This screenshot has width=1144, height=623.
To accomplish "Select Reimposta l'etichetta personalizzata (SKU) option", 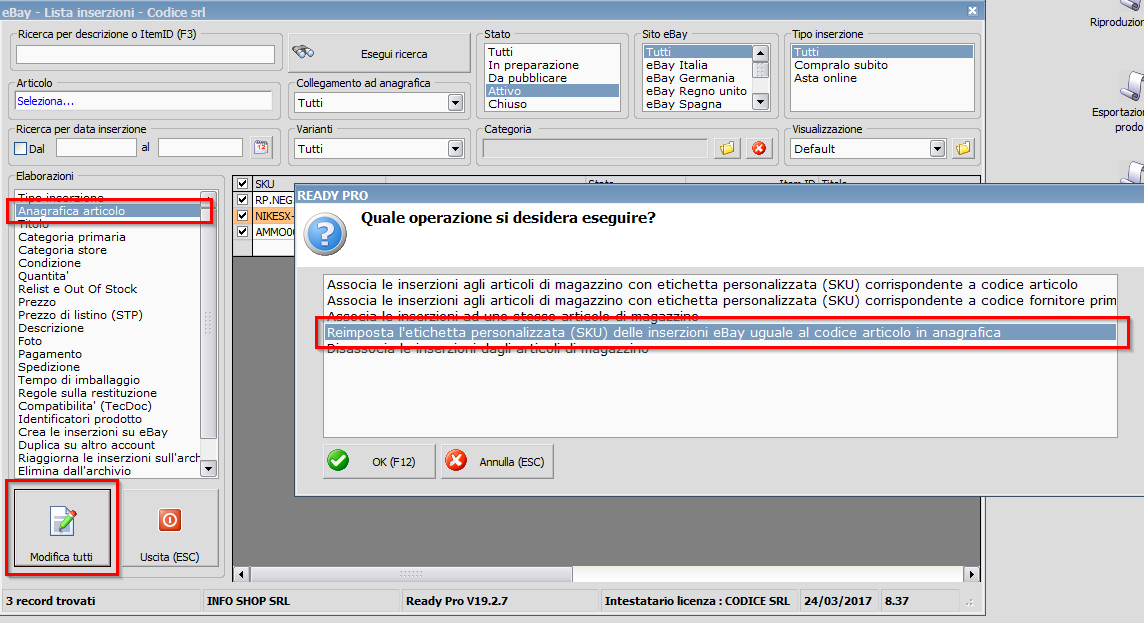I will point(720,333).
